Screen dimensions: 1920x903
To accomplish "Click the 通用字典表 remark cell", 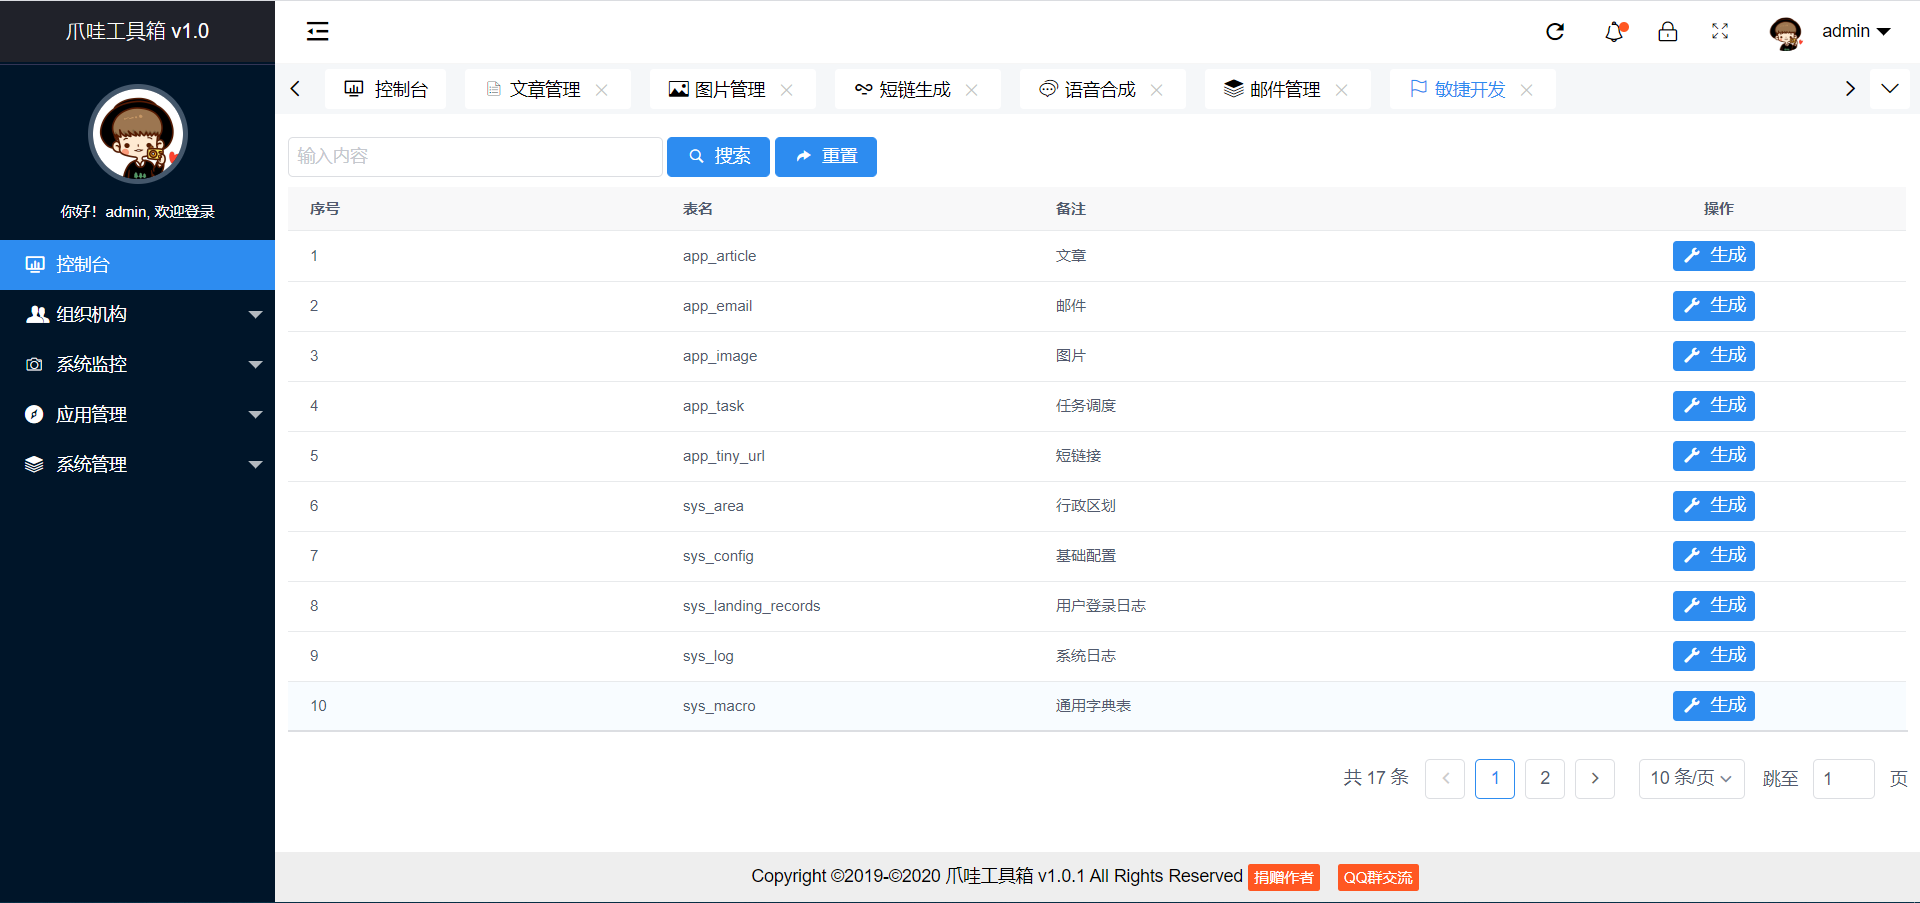I will coord(1093,706).
